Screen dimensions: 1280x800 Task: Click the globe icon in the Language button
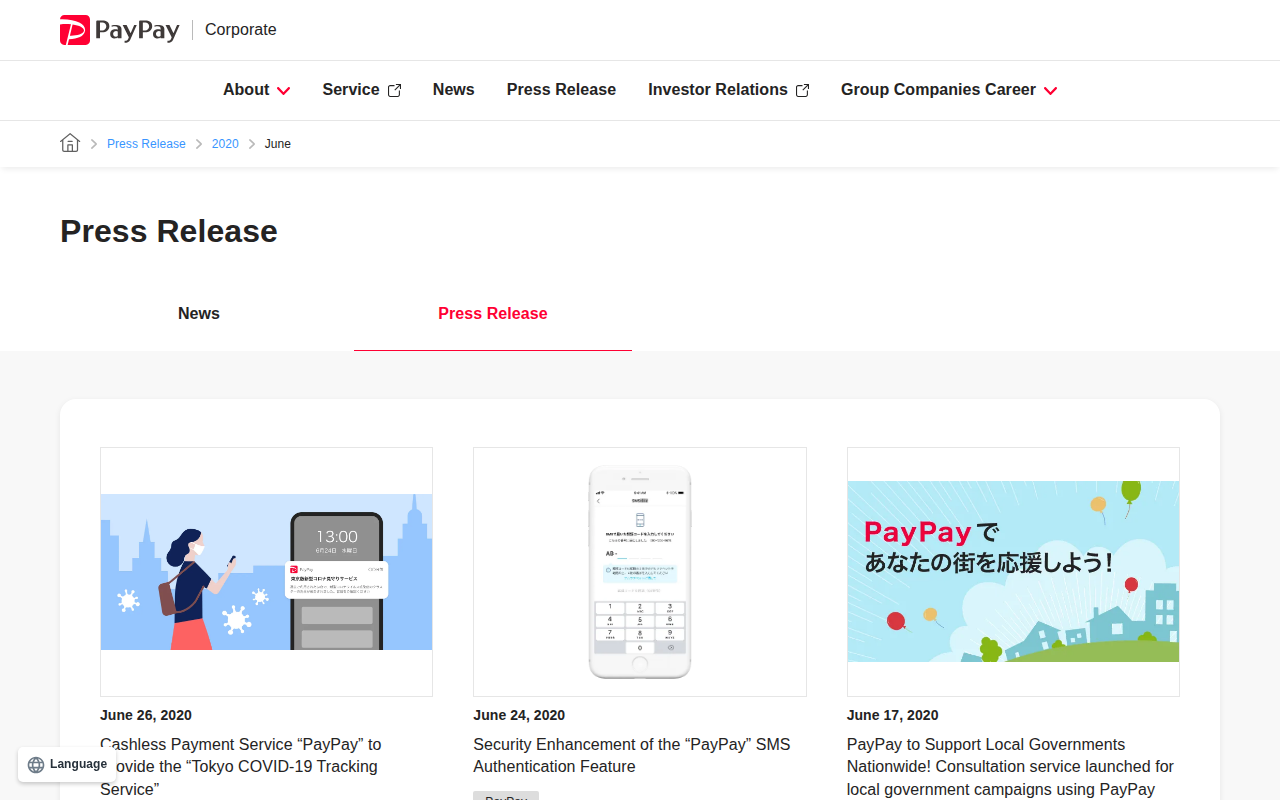pyautogui.click(x=36, y=765)
